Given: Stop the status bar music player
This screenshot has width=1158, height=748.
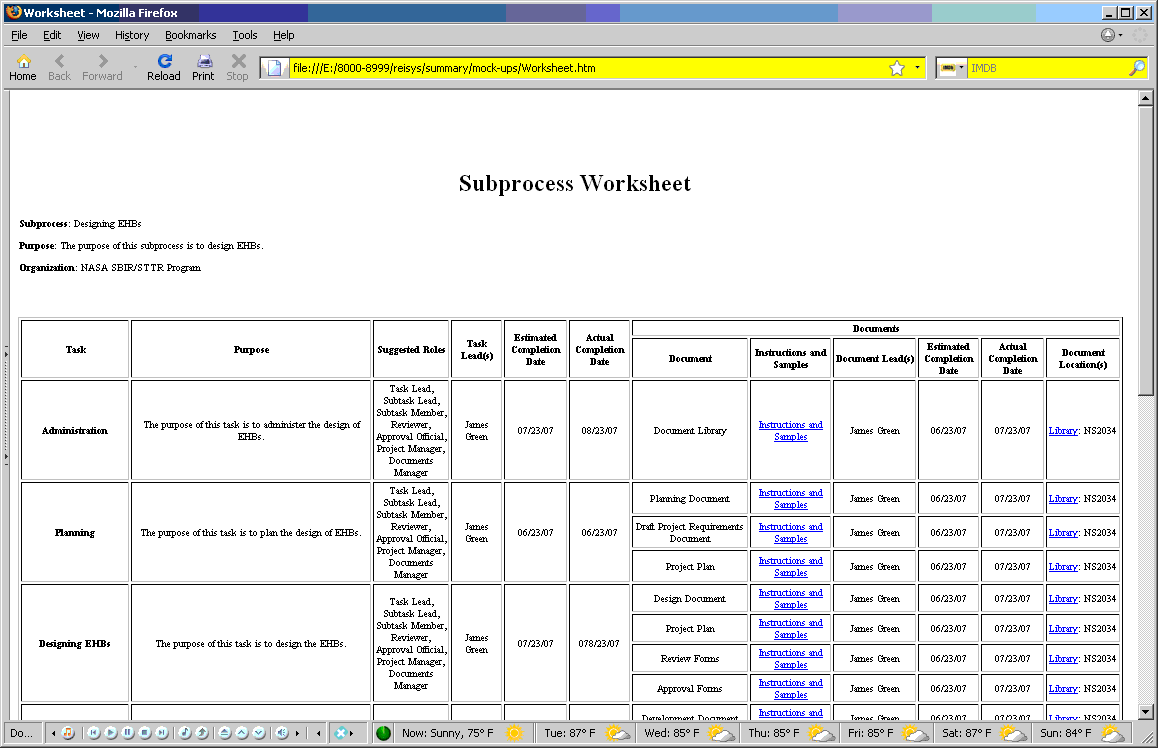Looking at the screenshot, I should point(145,733).
